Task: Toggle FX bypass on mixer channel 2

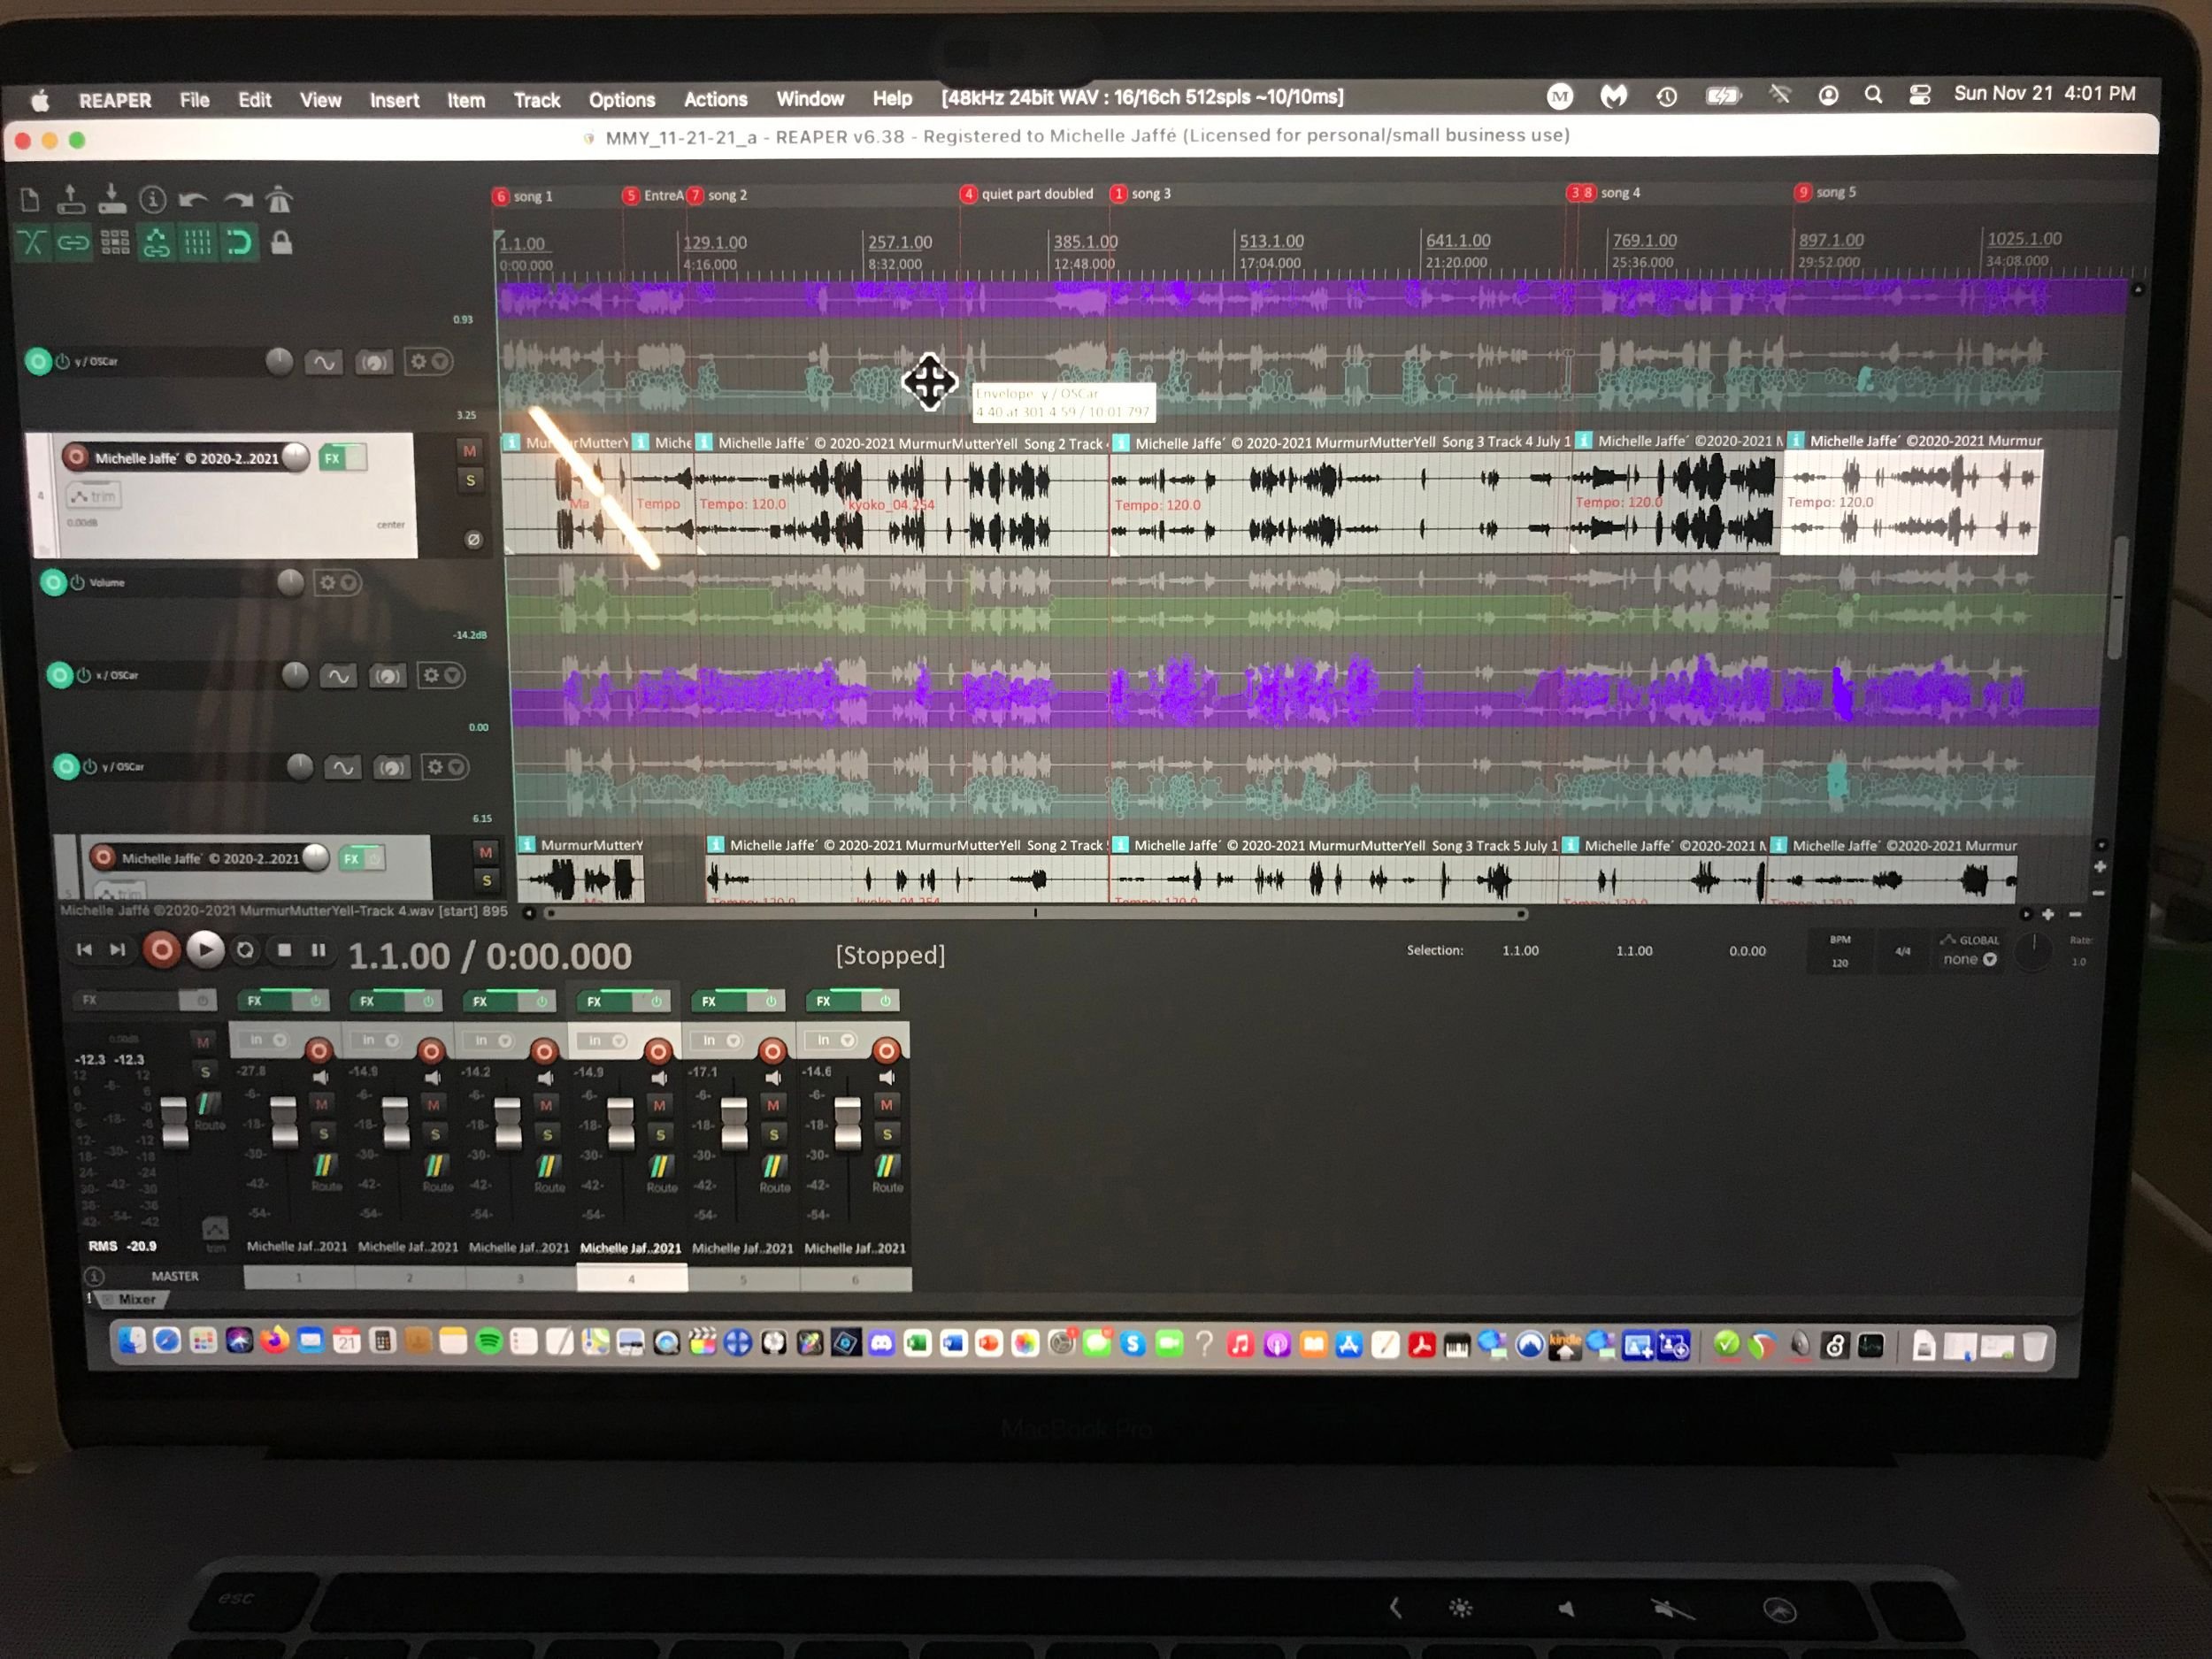Action: [x=429, y=1001]
